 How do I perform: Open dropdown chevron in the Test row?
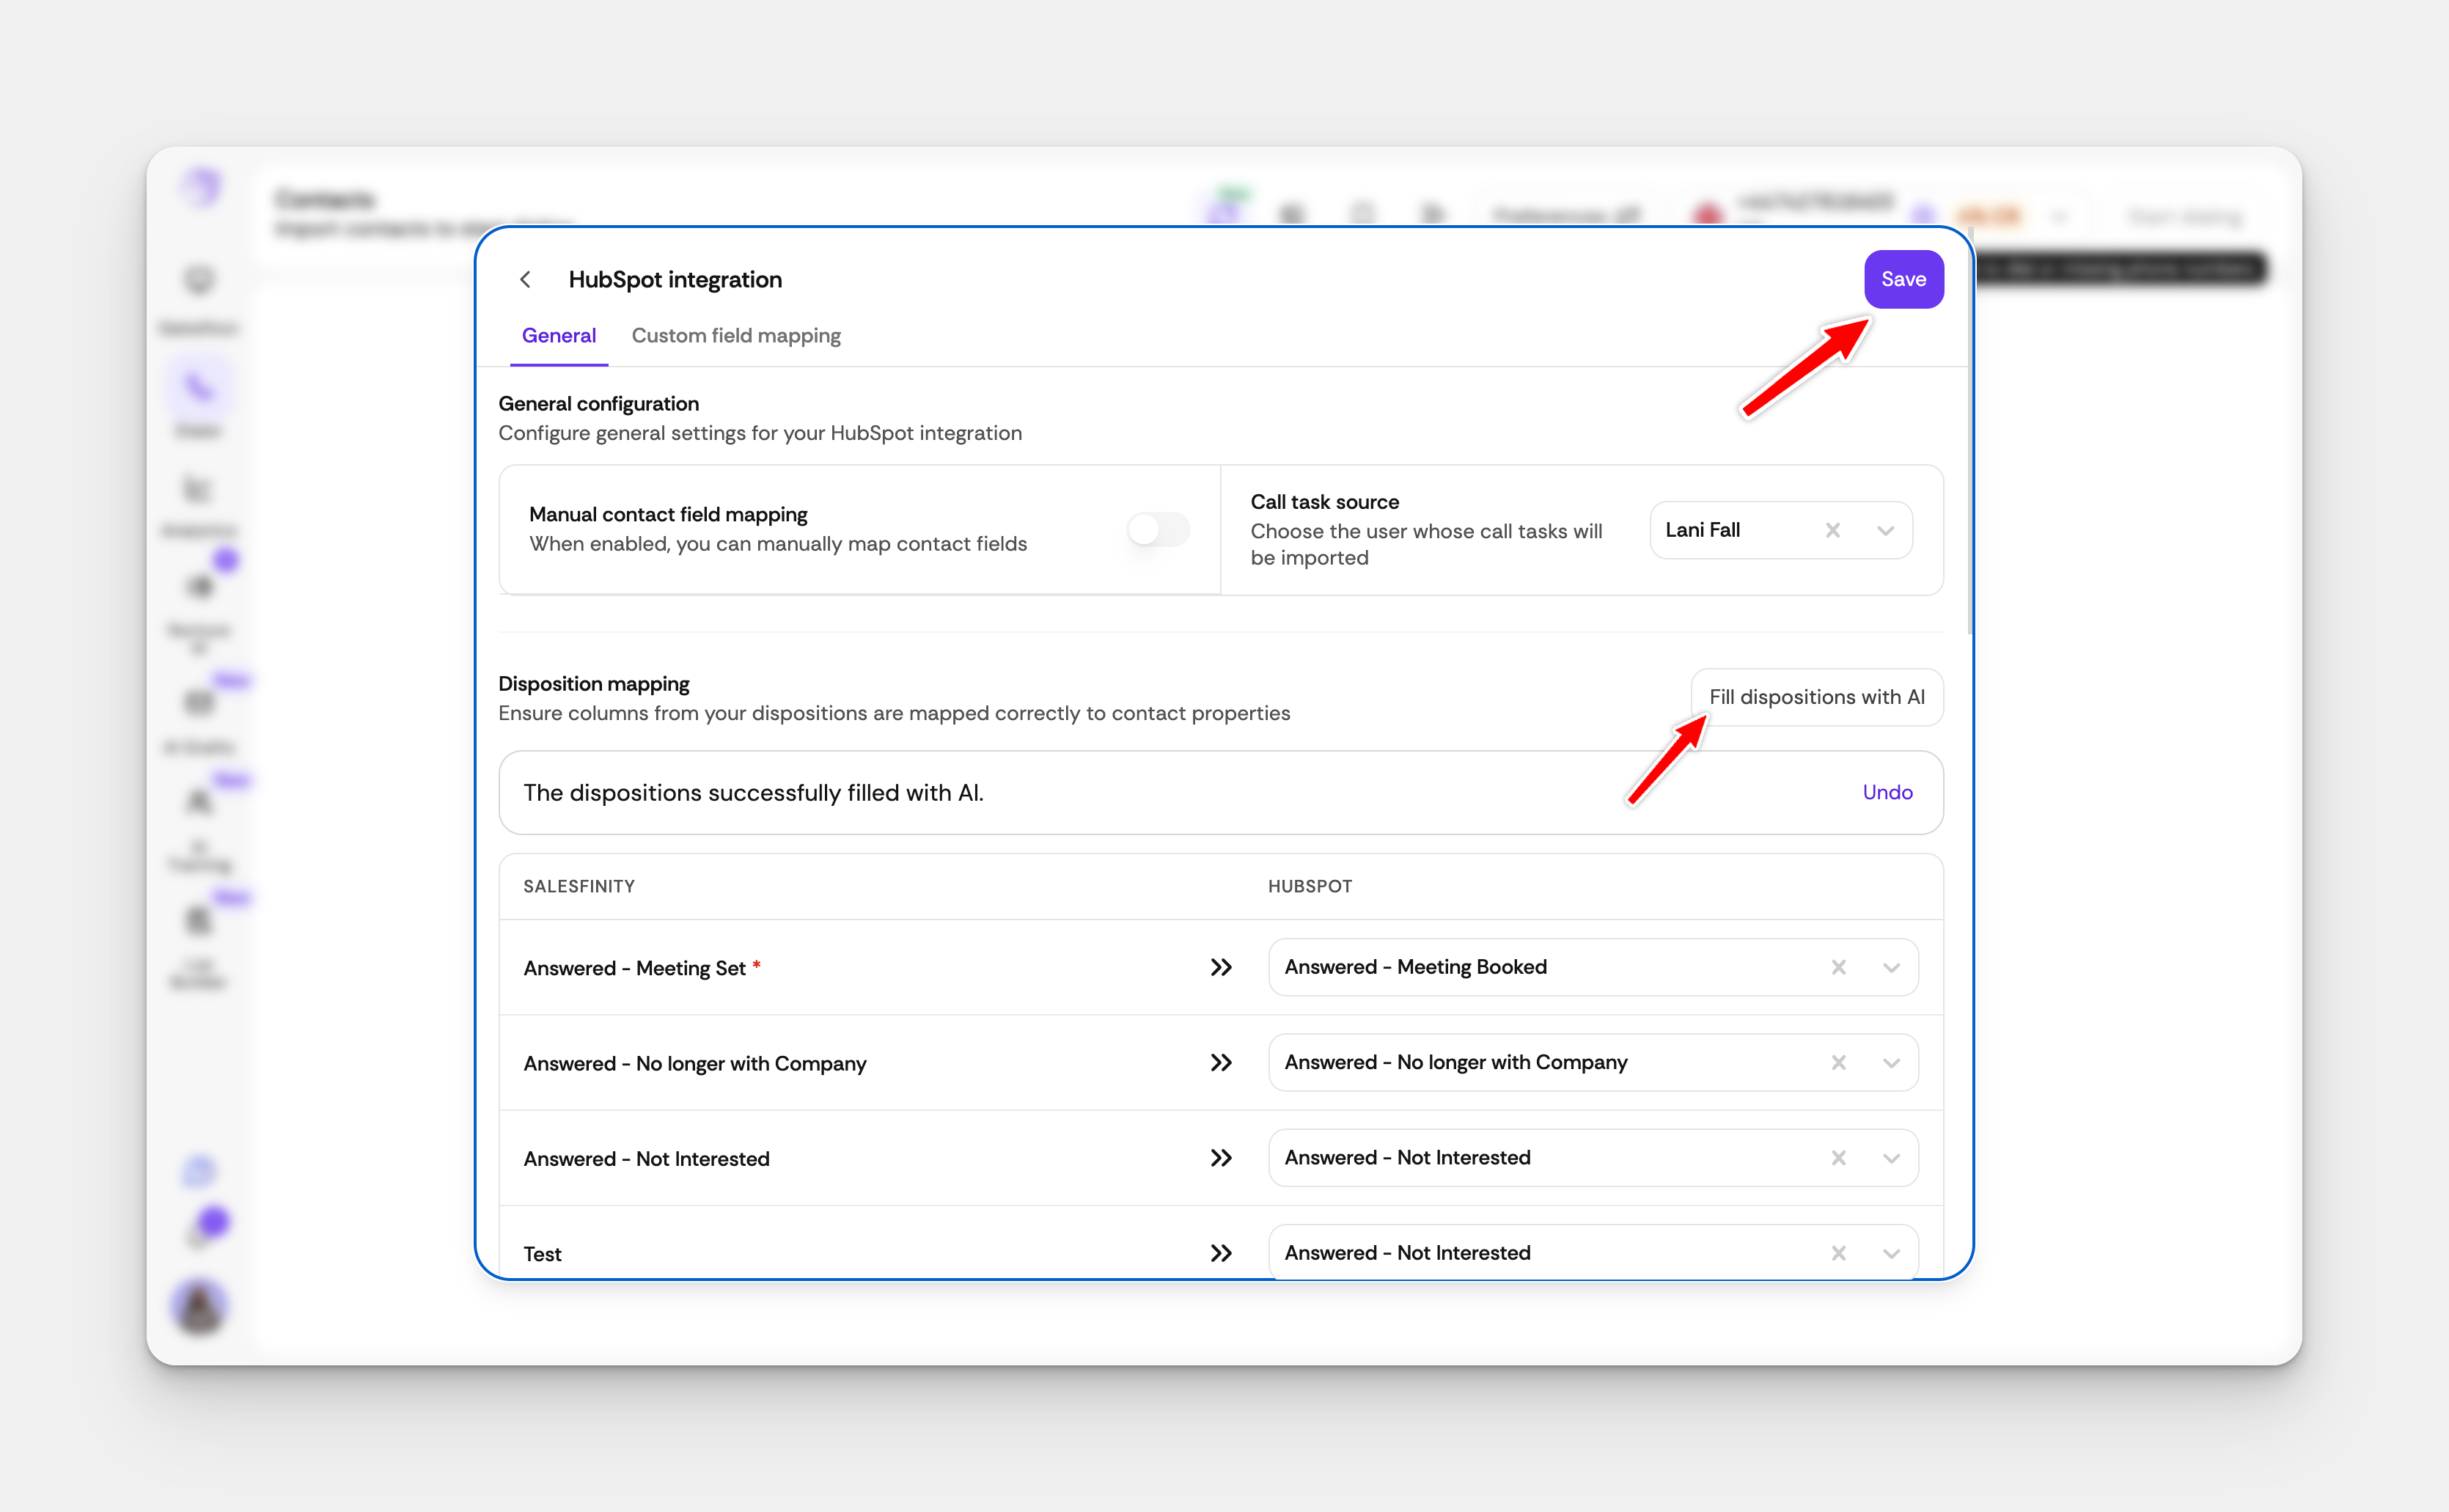coord(1891,1253)
